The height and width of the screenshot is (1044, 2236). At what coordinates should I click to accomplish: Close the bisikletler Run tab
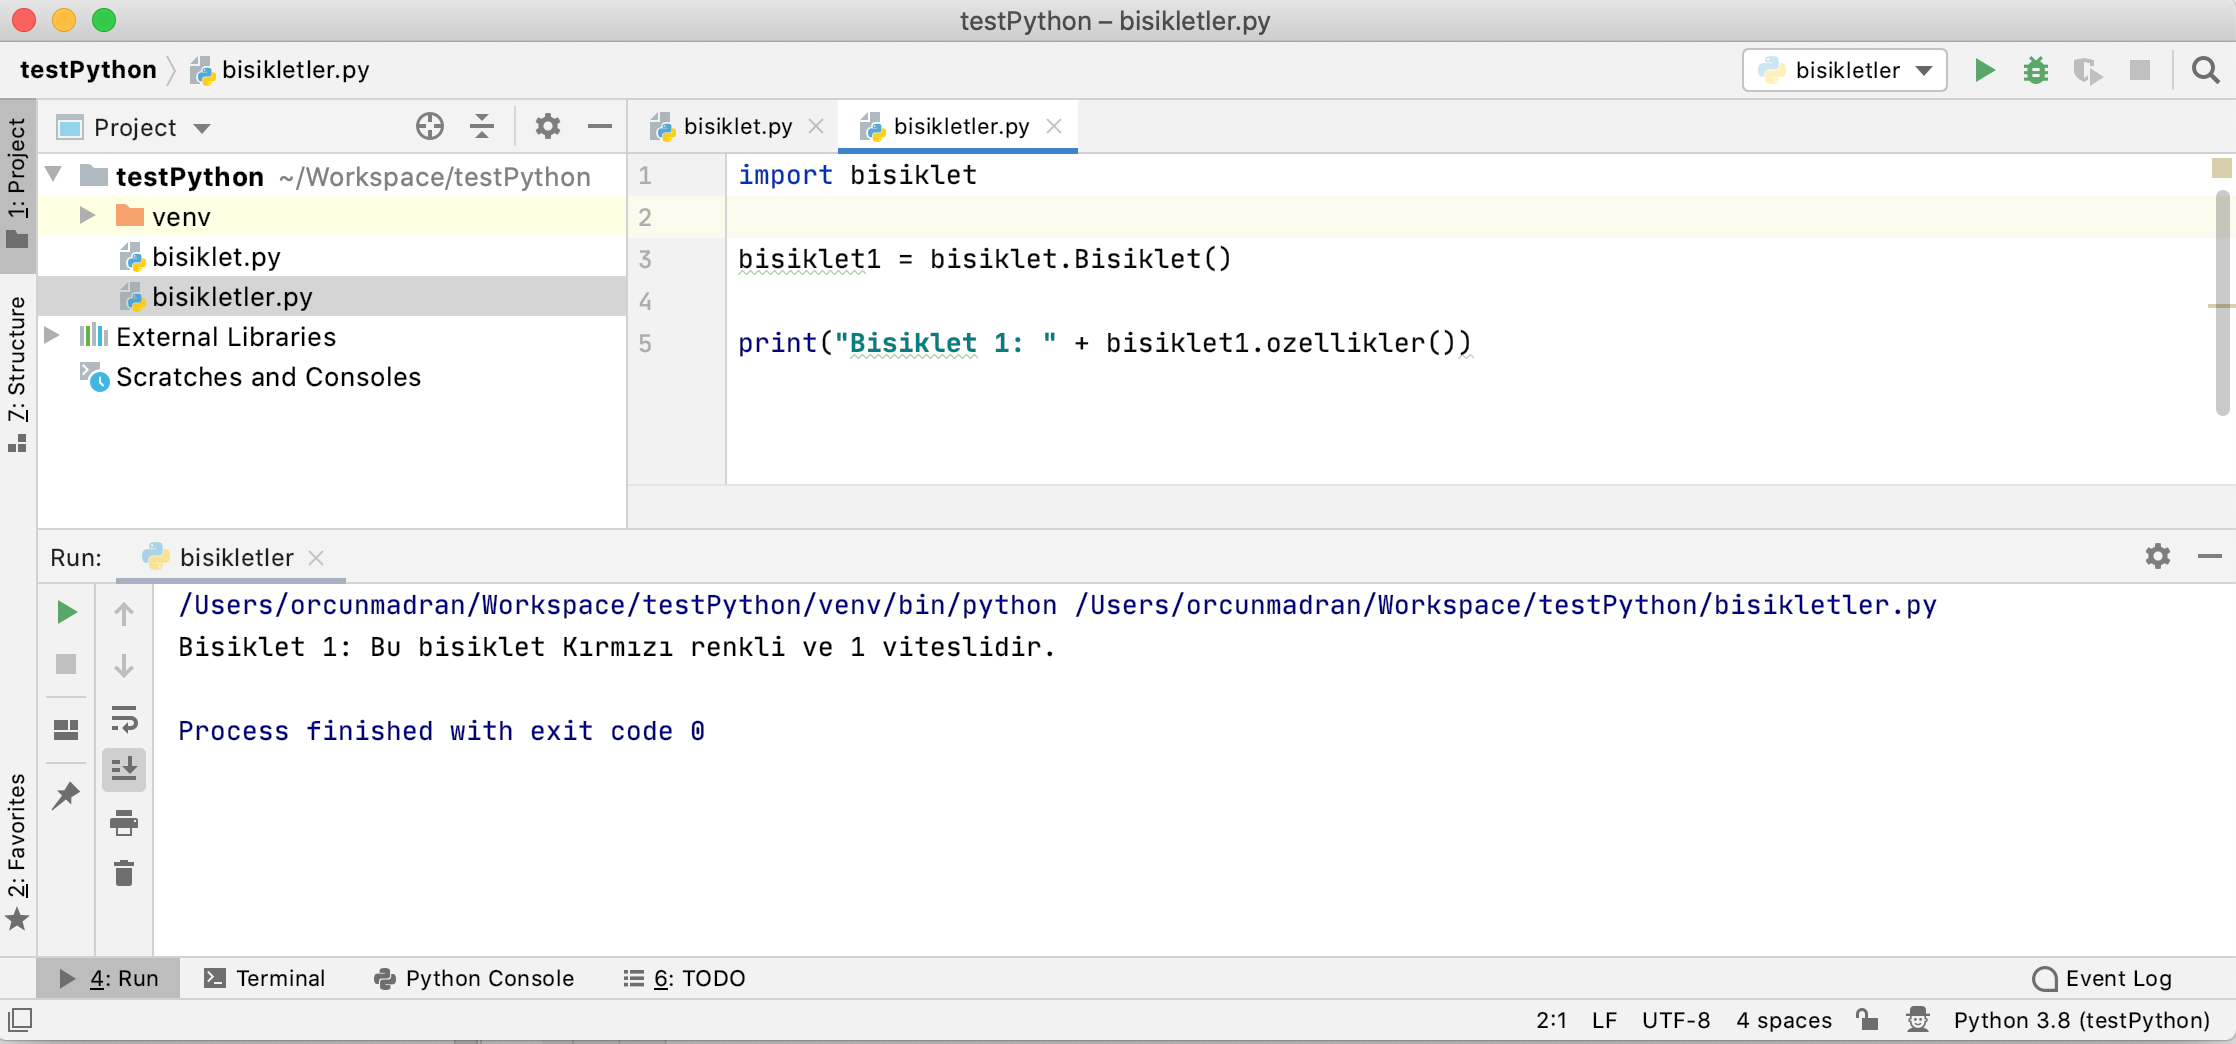(x=316, y=557)
